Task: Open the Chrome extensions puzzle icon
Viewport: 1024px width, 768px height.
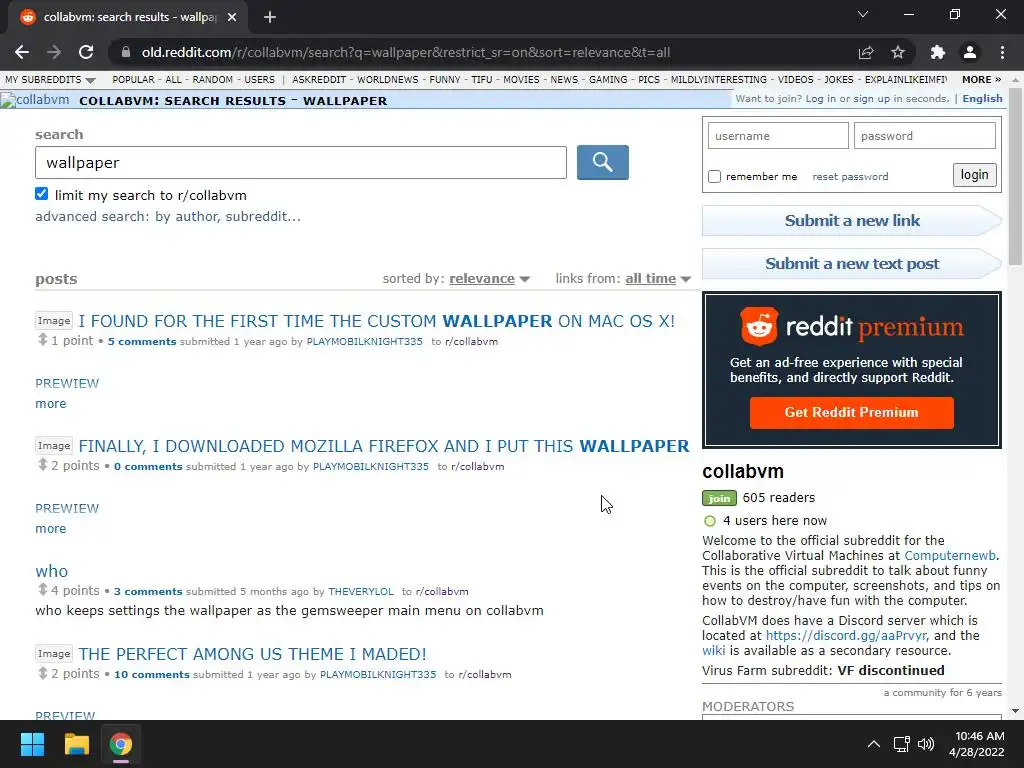Action: (938, 52)
